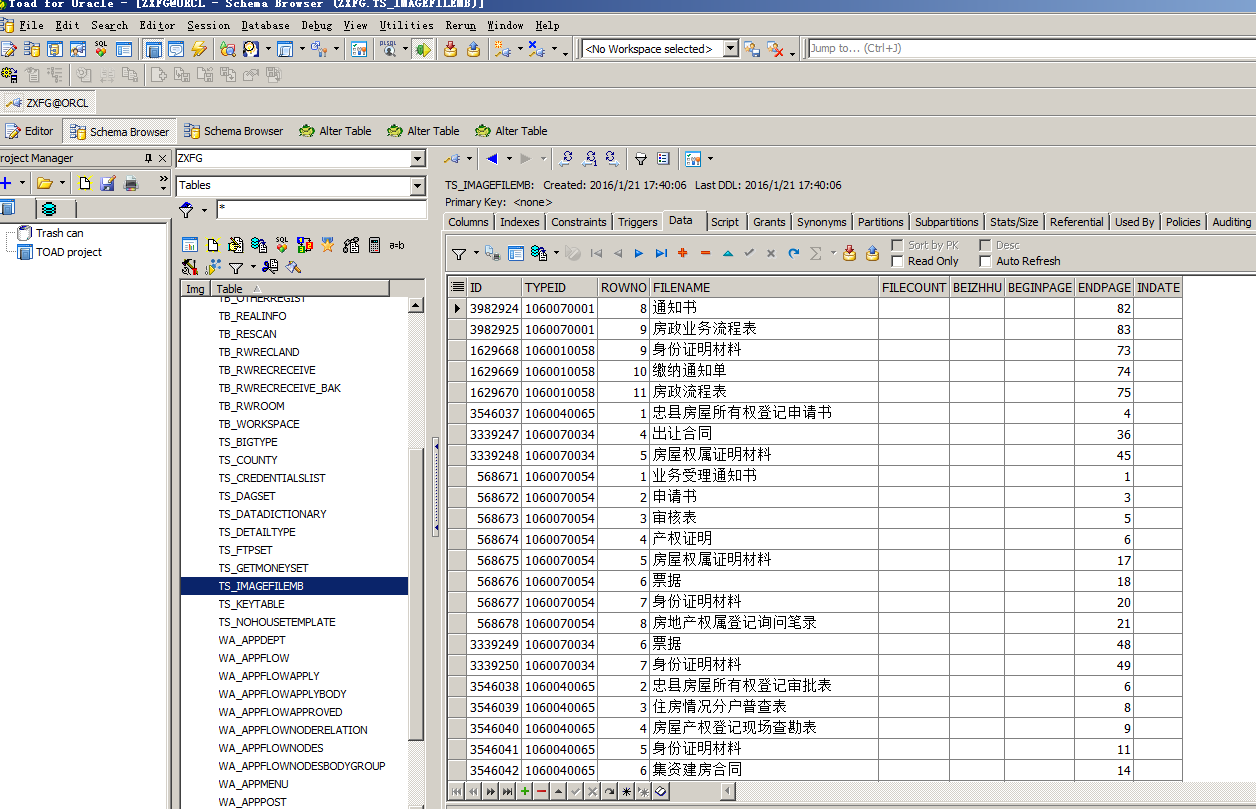Select the a=b compare icon near the table toolbar
The height and width of the screenshot is (809, 1256).
pyautogui.click(x=396, y=246)
